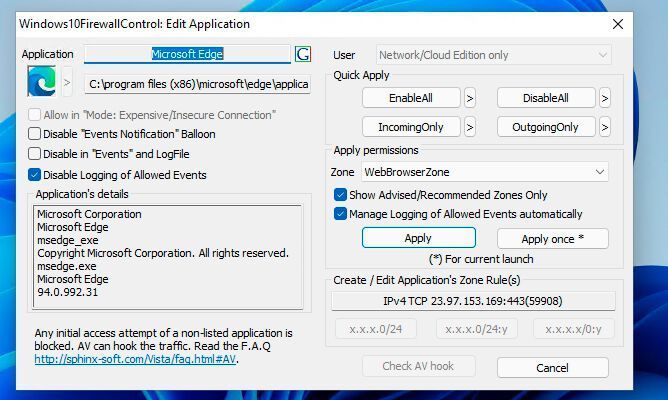668x400 pixels.
Task: Open the User dropdown
Action: tap(493, 55)
